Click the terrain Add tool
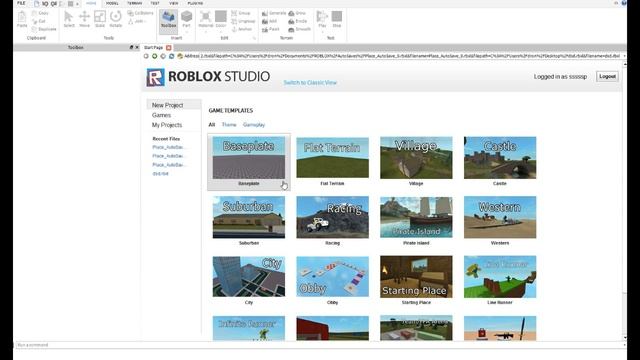This screenshot has width=640, height=360. click(269, 21)
